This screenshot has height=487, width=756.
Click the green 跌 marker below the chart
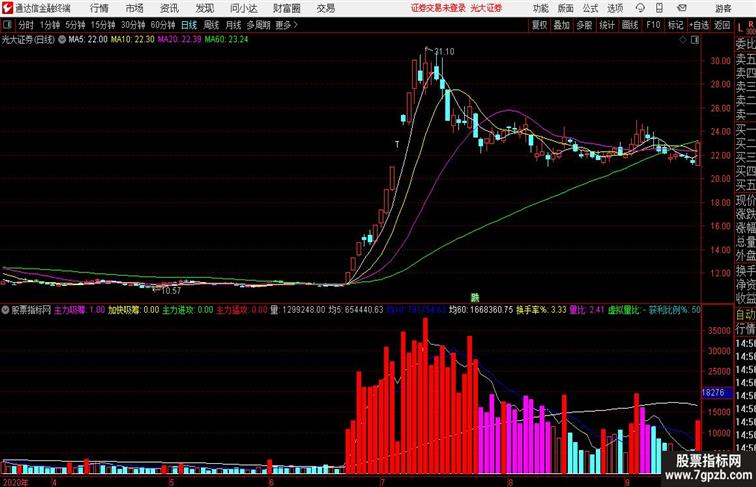[475, 298]
